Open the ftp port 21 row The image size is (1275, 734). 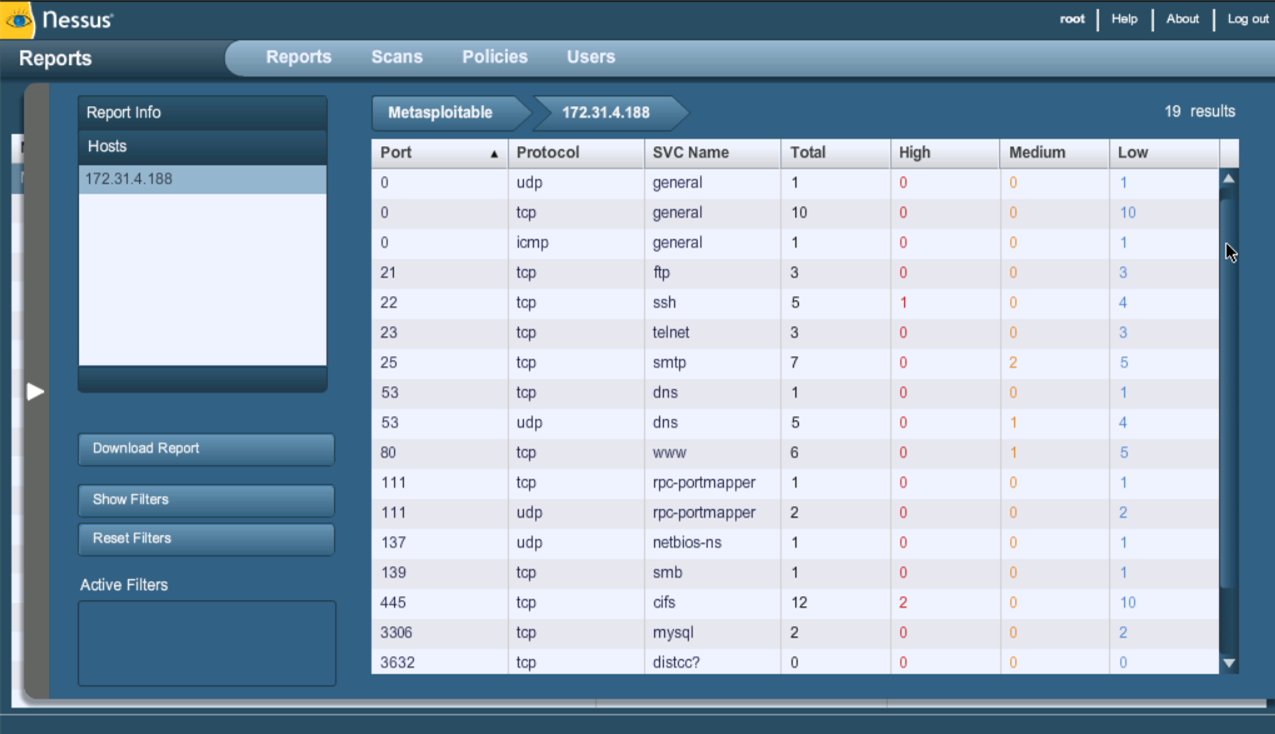click(795, 273)
